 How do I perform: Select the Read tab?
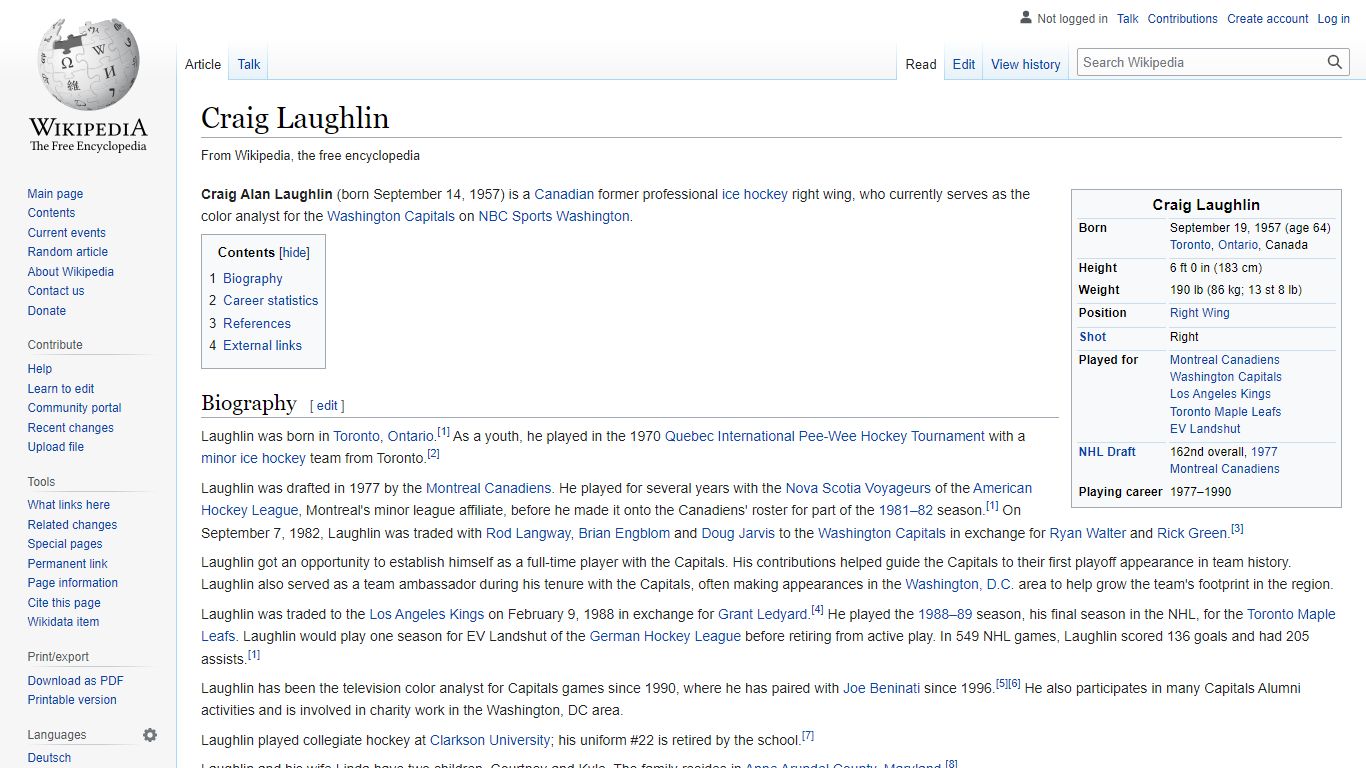[921, 64]
